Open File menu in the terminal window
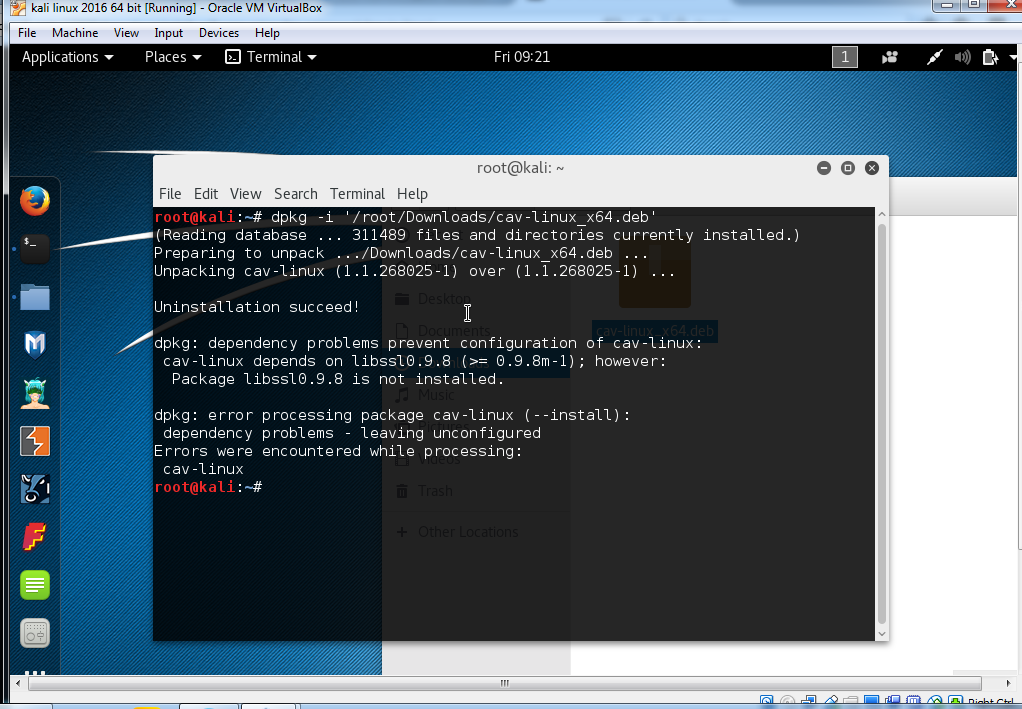The width and height of the screenshot is (1022, 709). point(170,194)
